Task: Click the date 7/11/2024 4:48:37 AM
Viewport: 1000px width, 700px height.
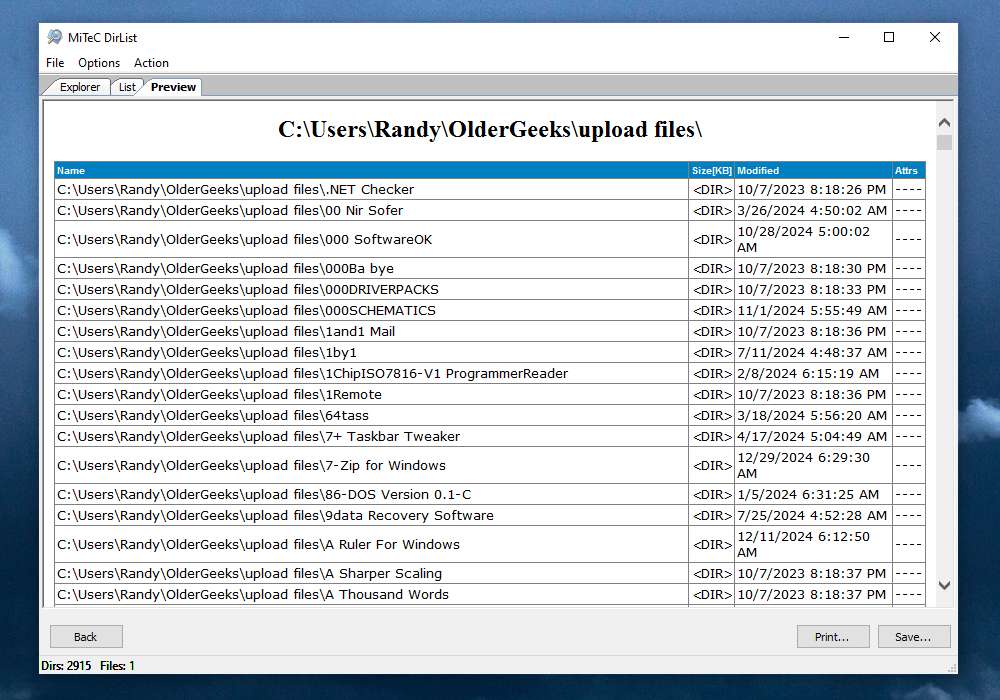Action: coord(812,353)
